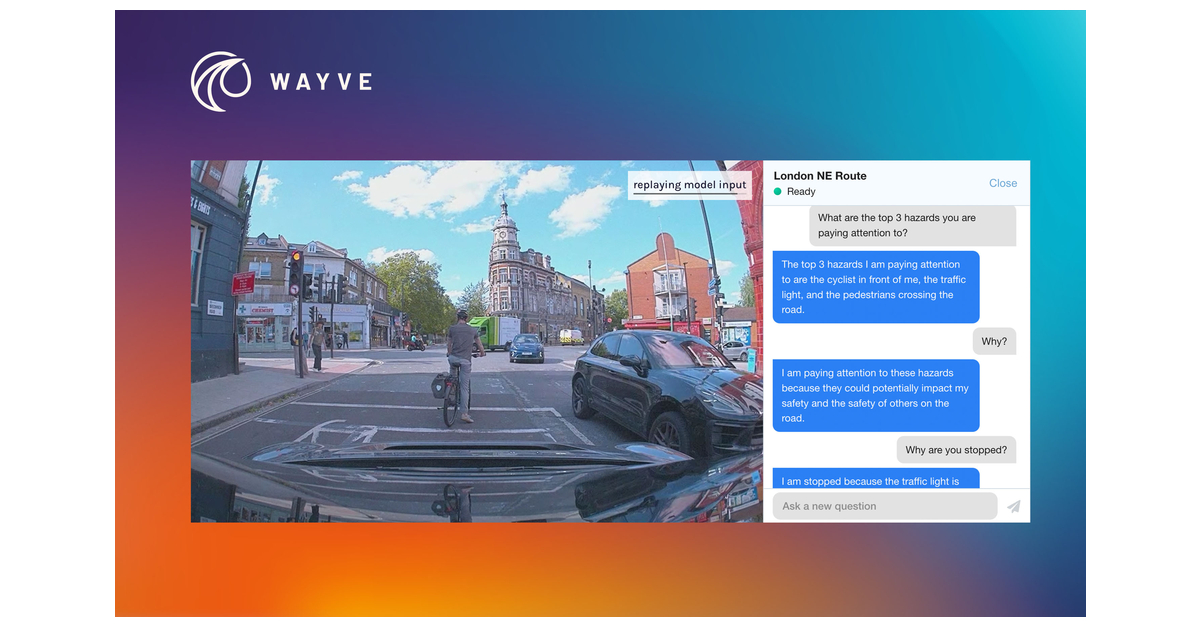The image size is (1200, 627).
Task: Click the model's blue hazards response bubble
Action: (875, 287)
